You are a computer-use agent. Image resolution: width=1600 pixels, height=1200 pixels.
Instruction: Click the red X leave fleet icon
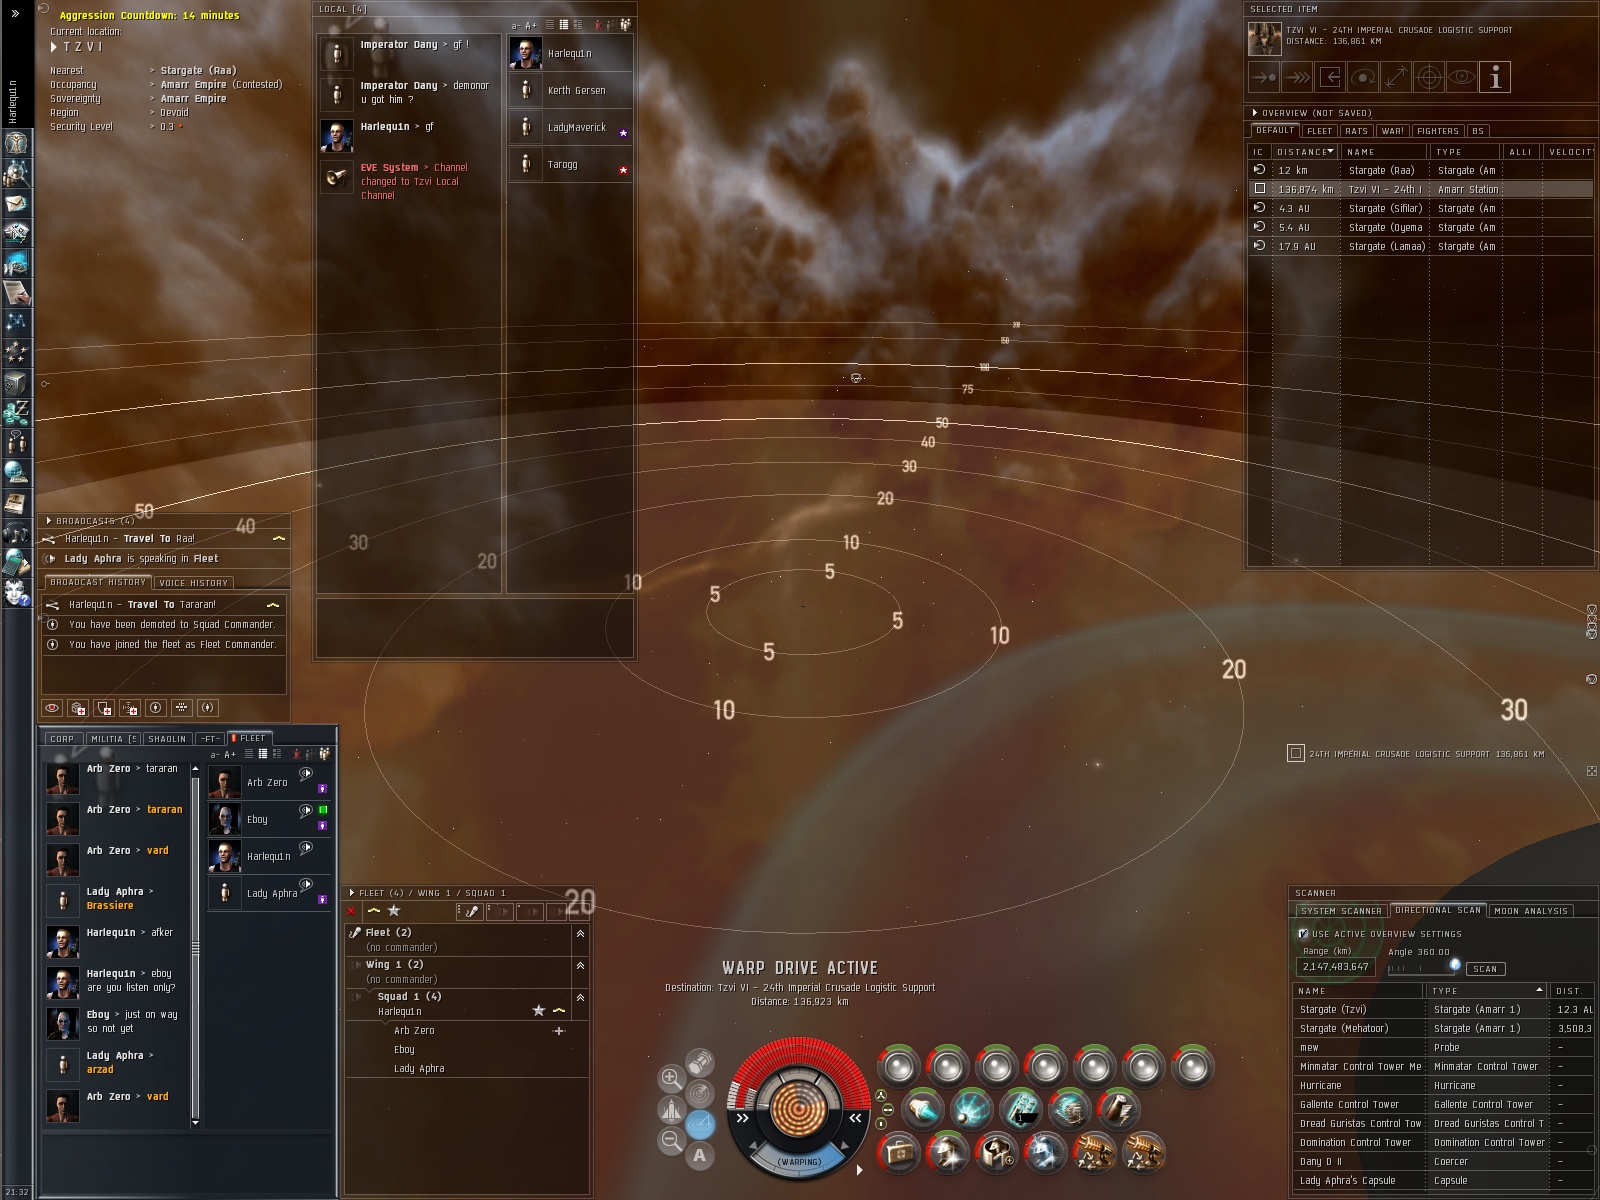(352, 911)
